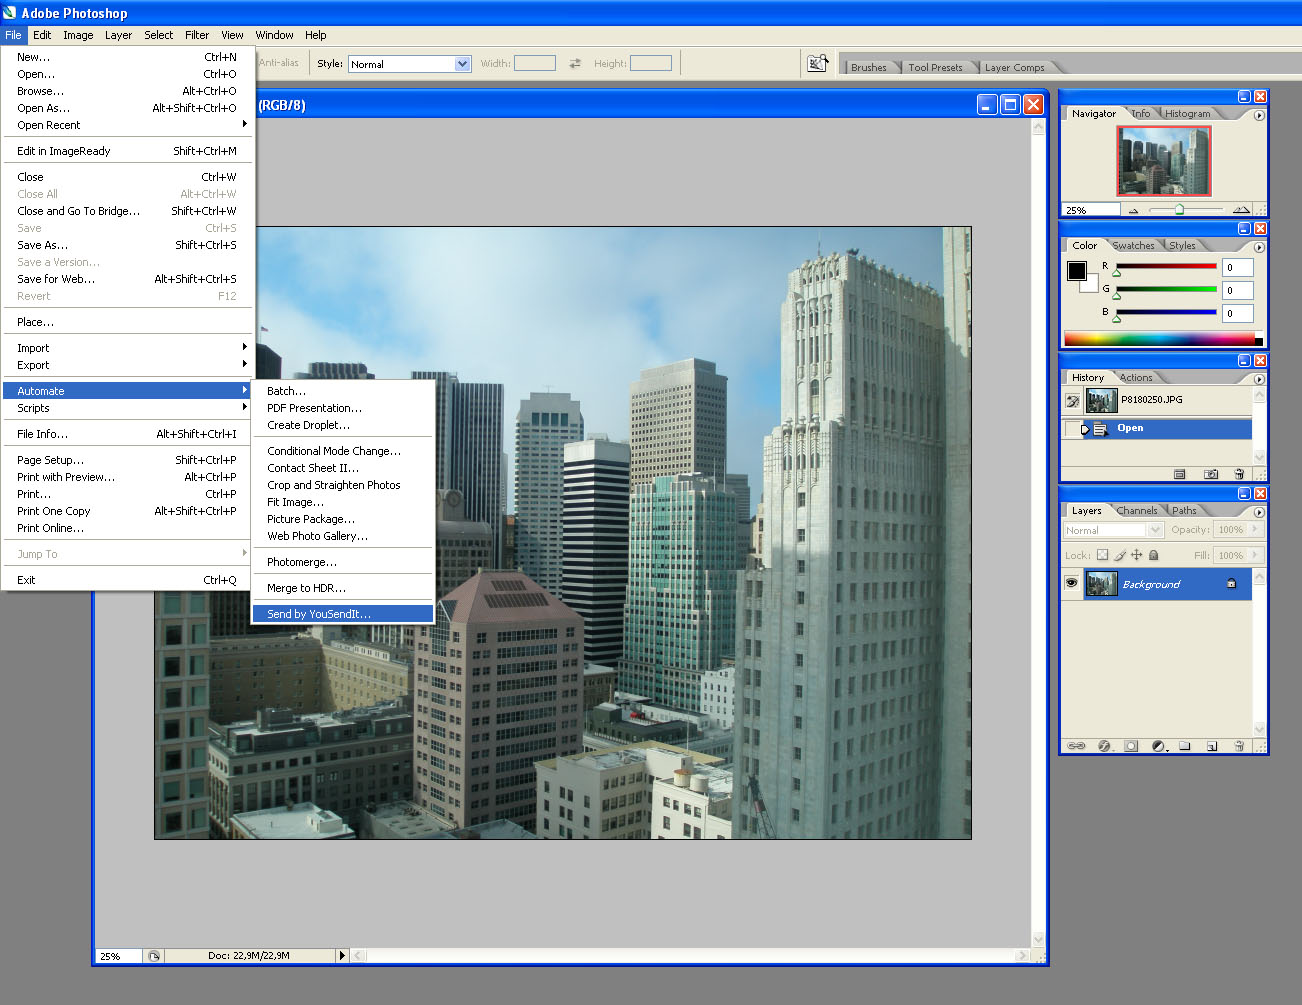Select Save for Web in File menu

tap(56, 279)
